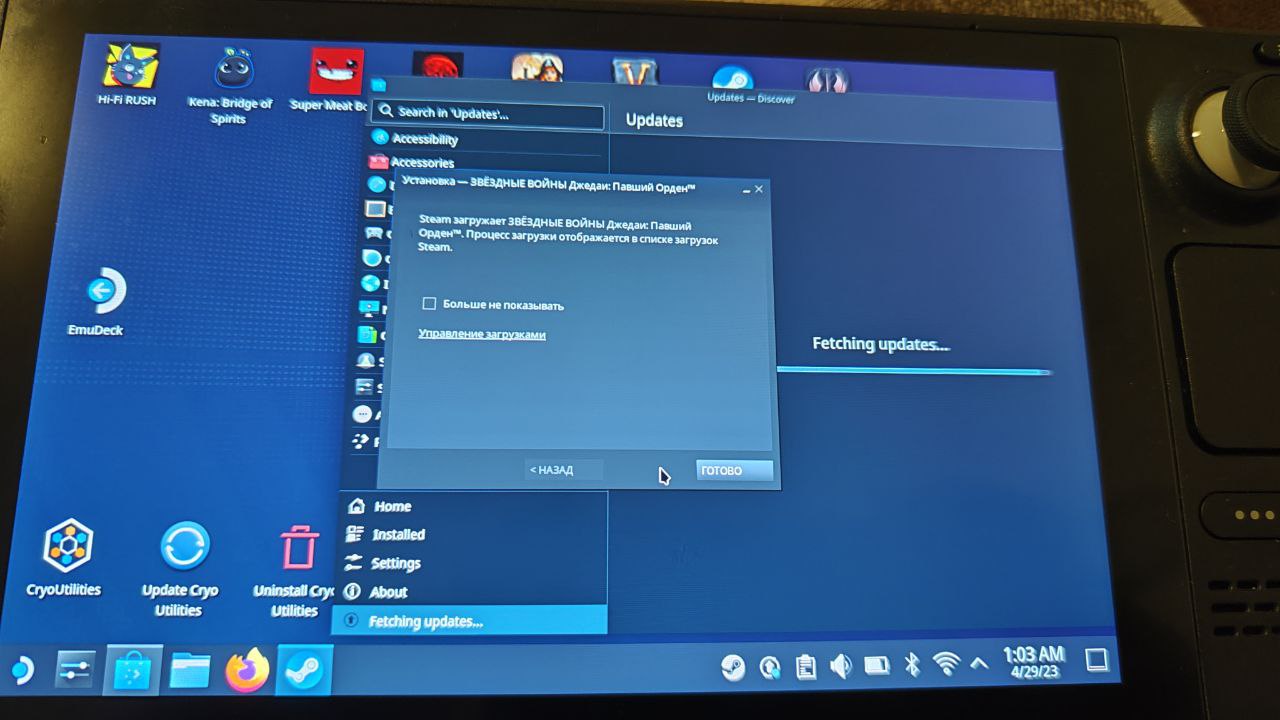Launch Firefox from the taskbar
Viewport: 1280px width, 720px height.
pos(247,670)
